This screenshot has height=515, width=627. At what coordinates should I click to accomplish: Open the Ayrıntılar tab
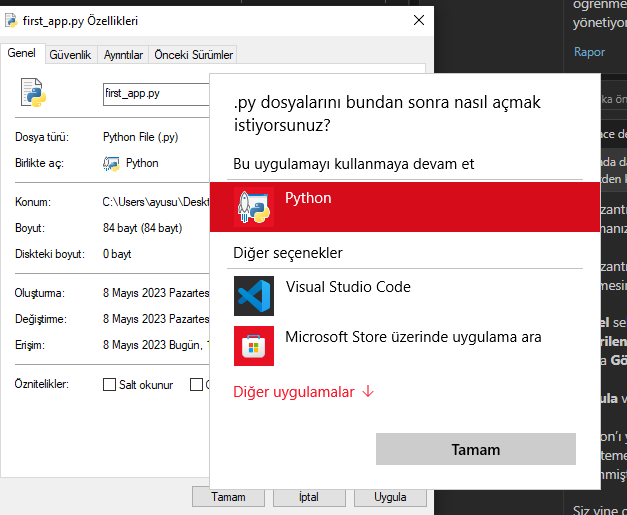tap(123, 55)
